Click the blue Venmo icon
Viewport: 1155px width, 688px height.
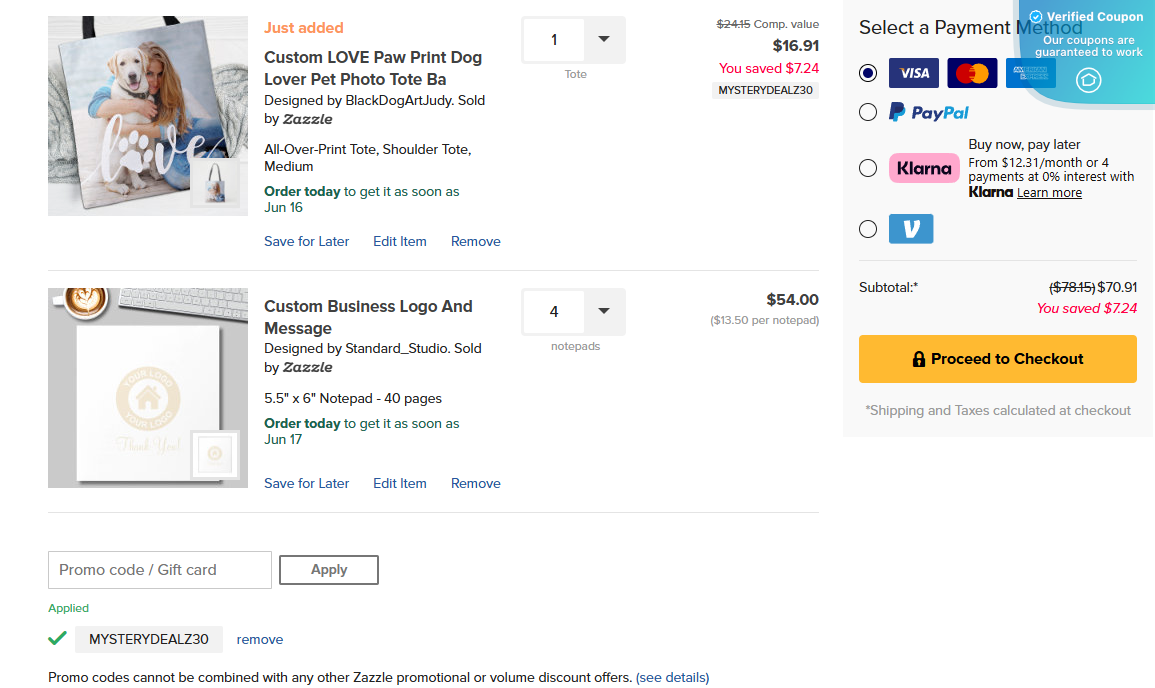point(910,229)
